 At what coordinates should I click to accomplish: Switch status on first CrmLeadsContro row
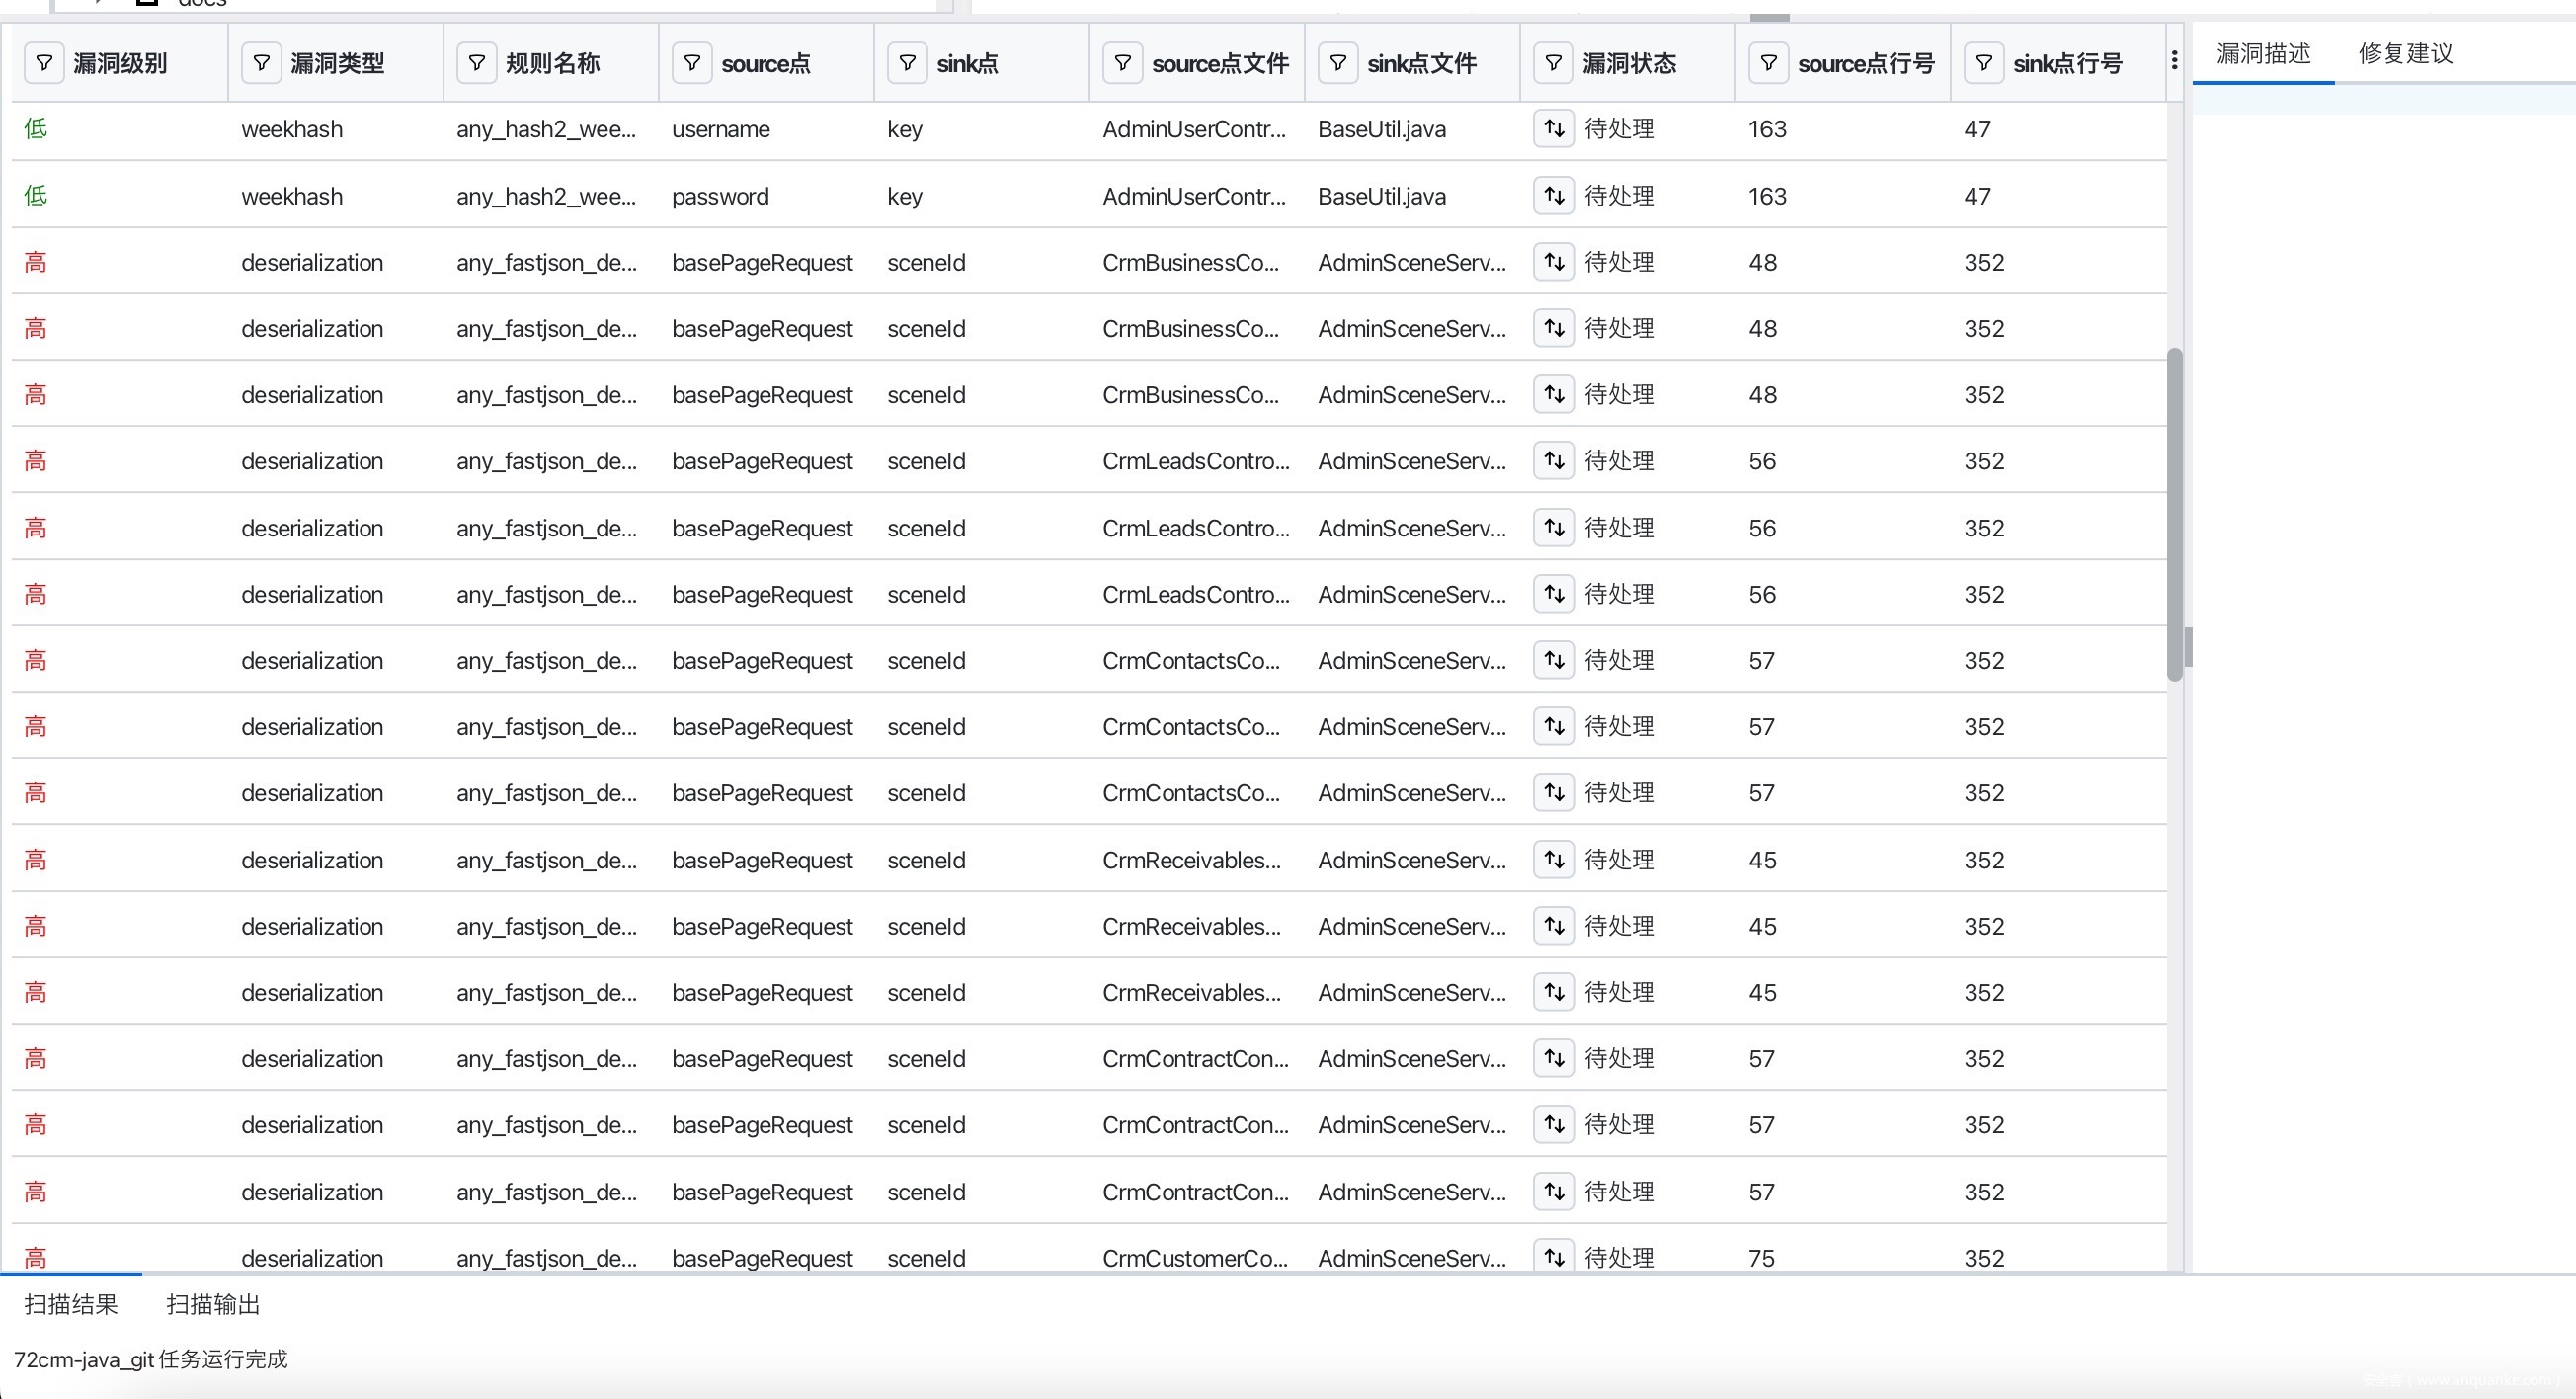tap(1554, 461)
